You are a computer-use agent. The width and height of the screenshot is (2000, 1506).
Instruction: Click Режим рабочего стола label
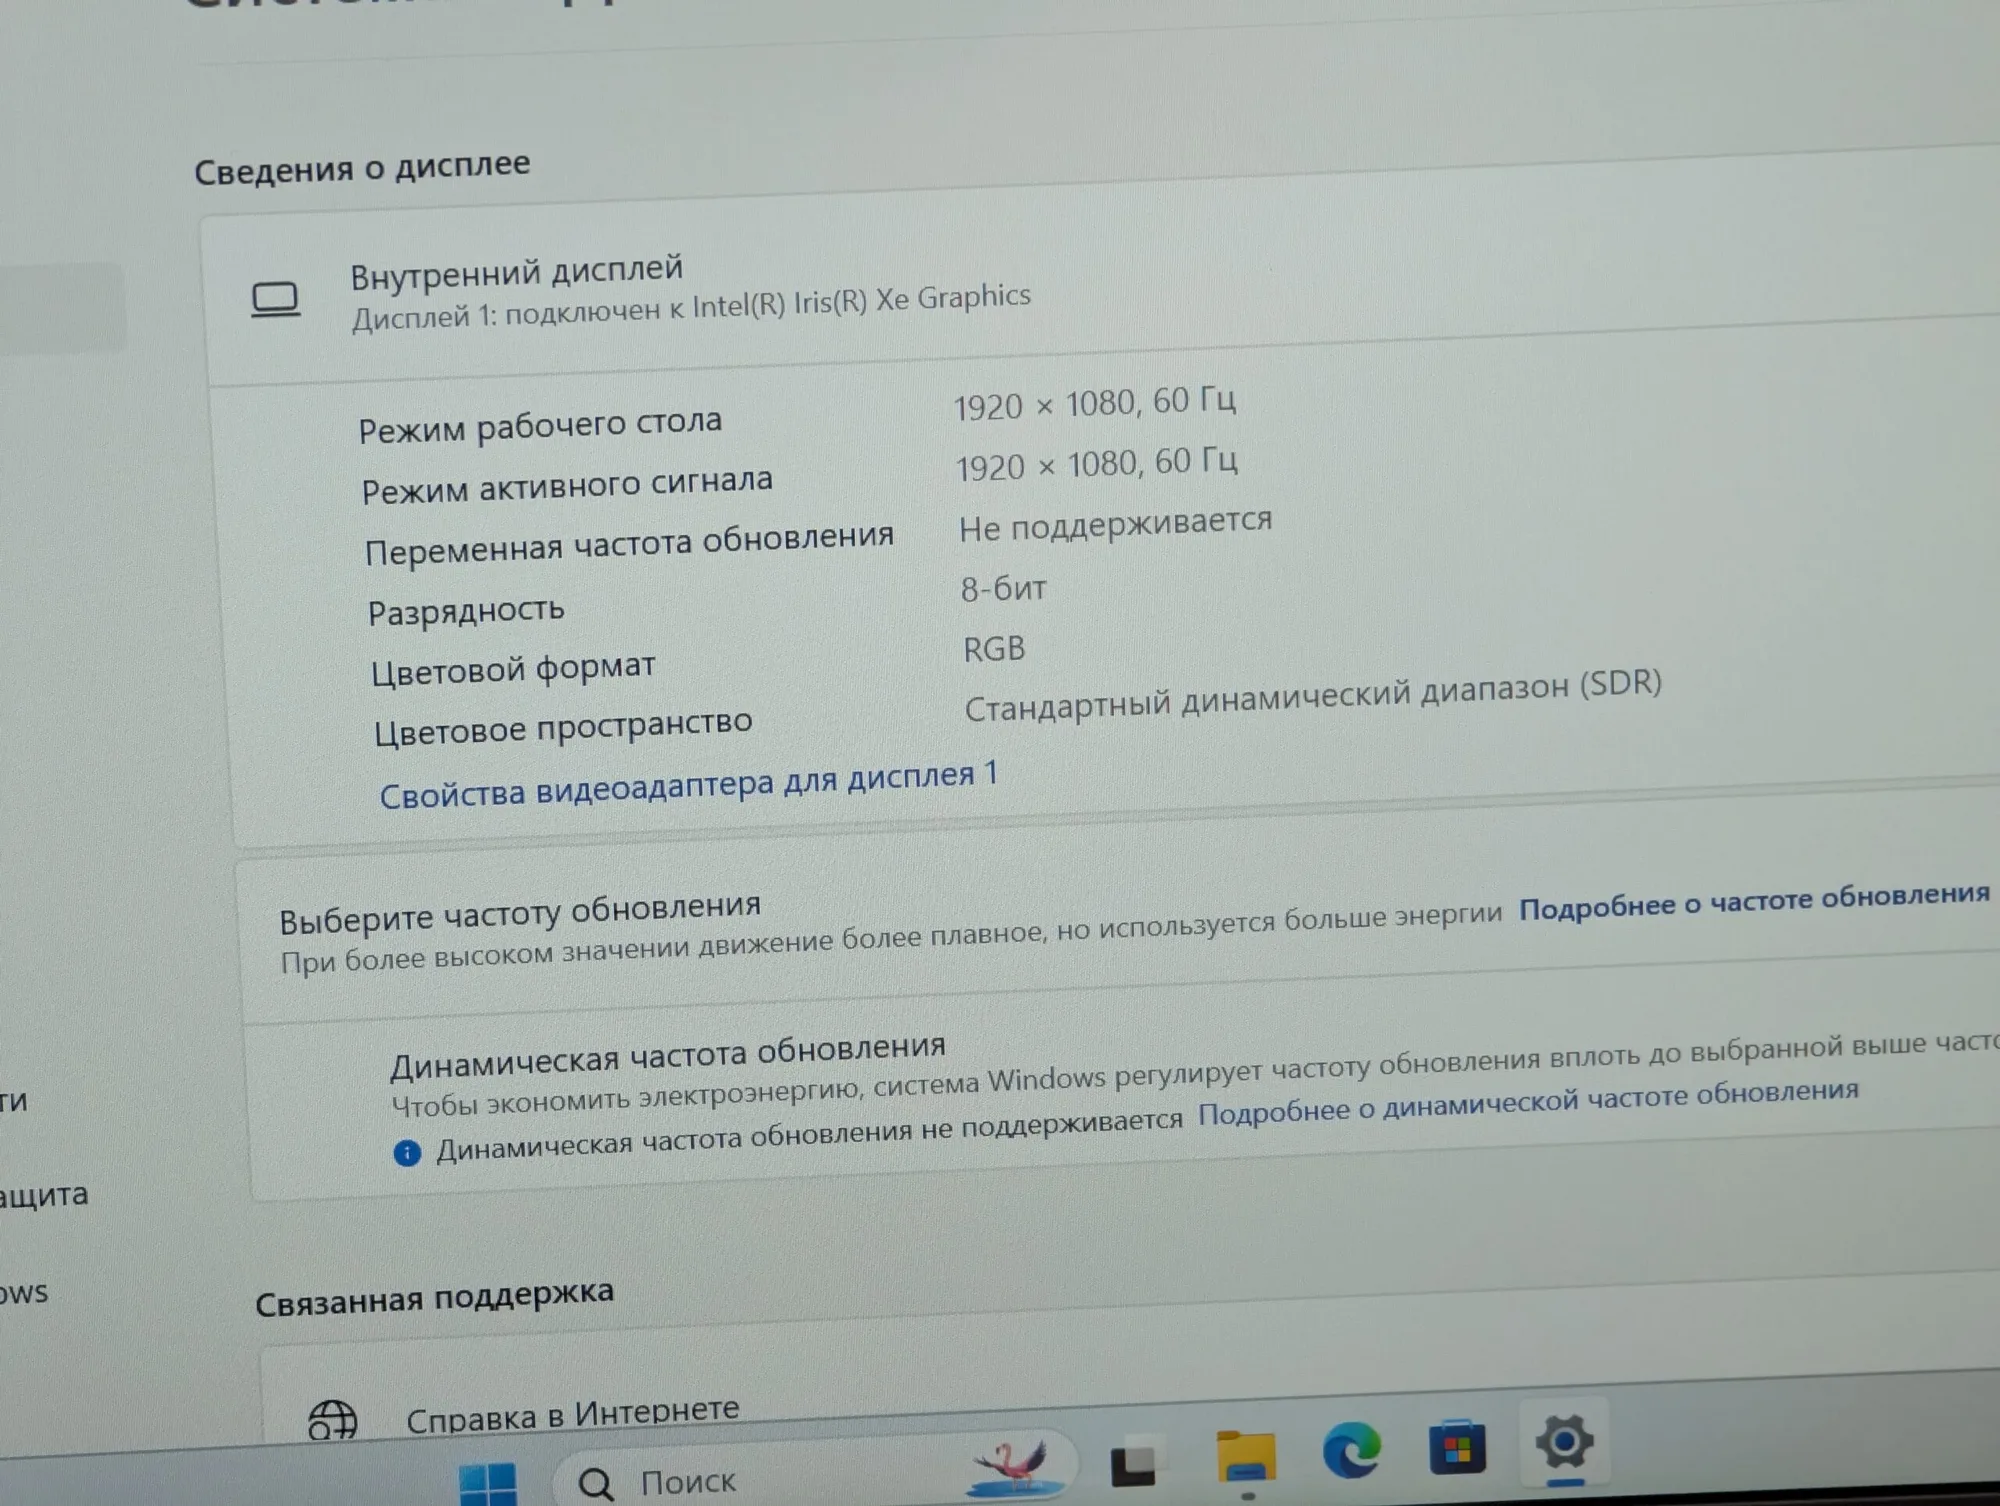[x=540, y=425]
